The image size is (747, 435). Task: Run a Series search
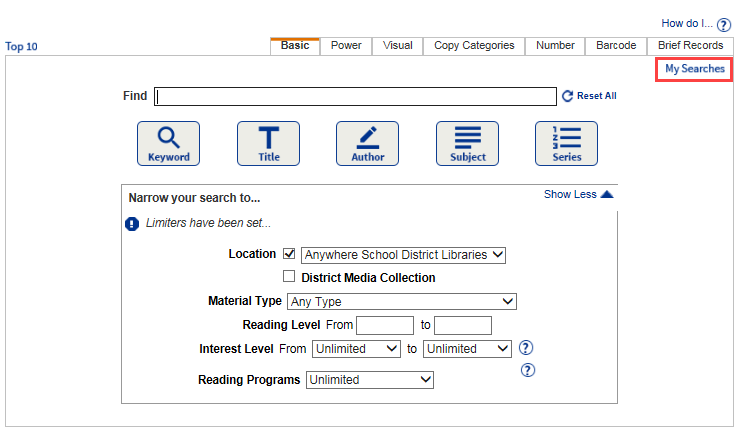pyautogui.click(x=566, y=143)
